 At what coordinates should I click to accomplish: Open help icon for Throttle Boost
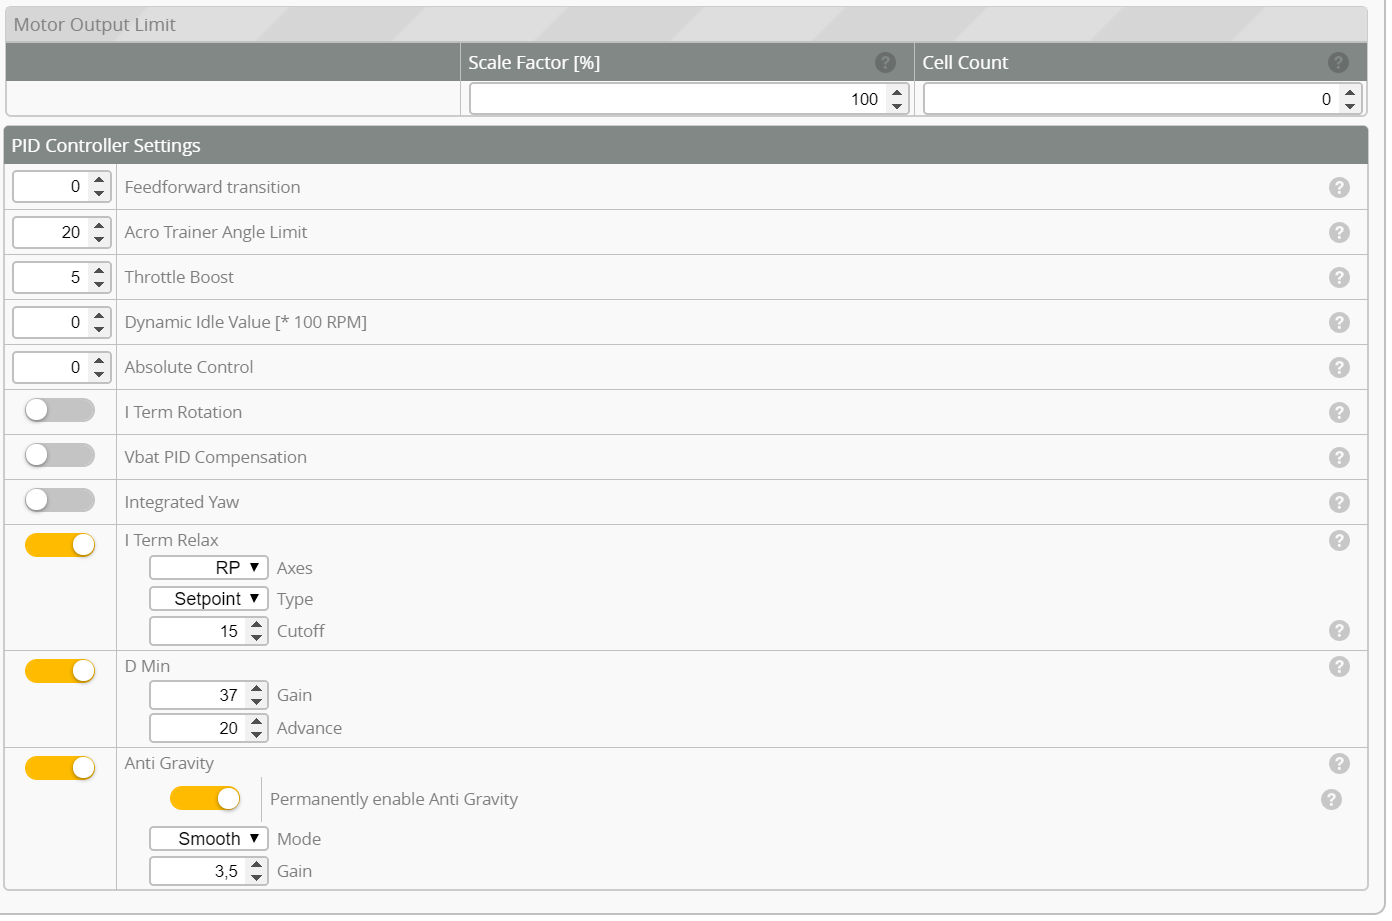pos(1339,278)
